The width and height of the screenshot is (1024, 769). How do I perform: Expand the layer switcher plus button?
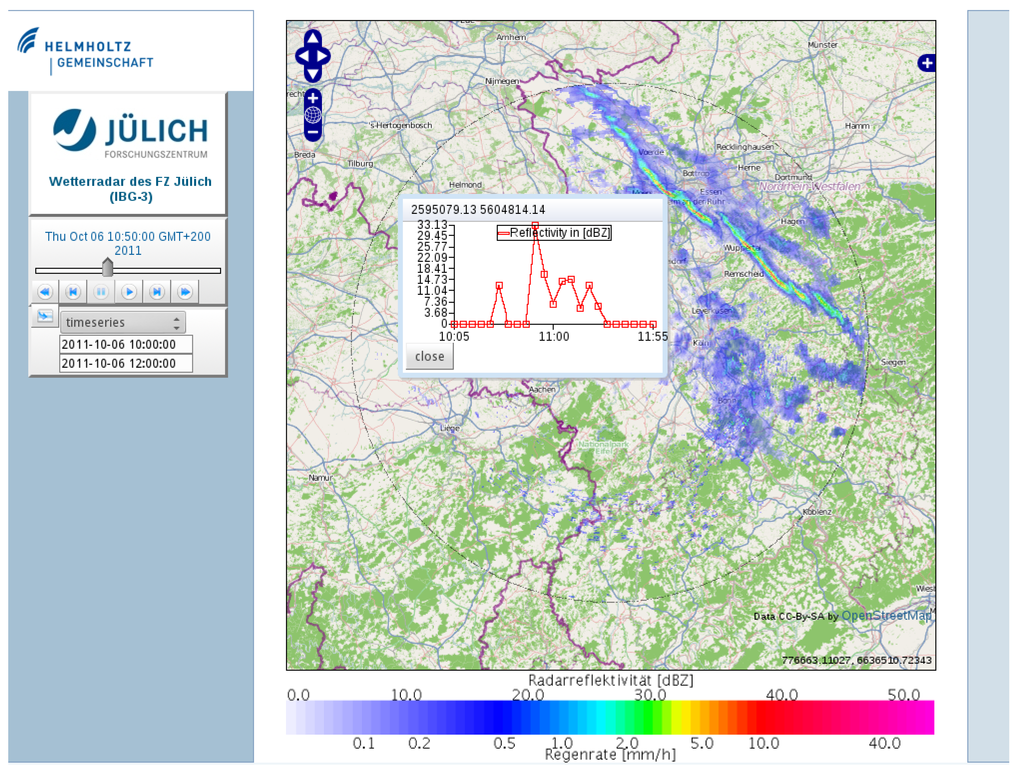click(x=927, y=63)
